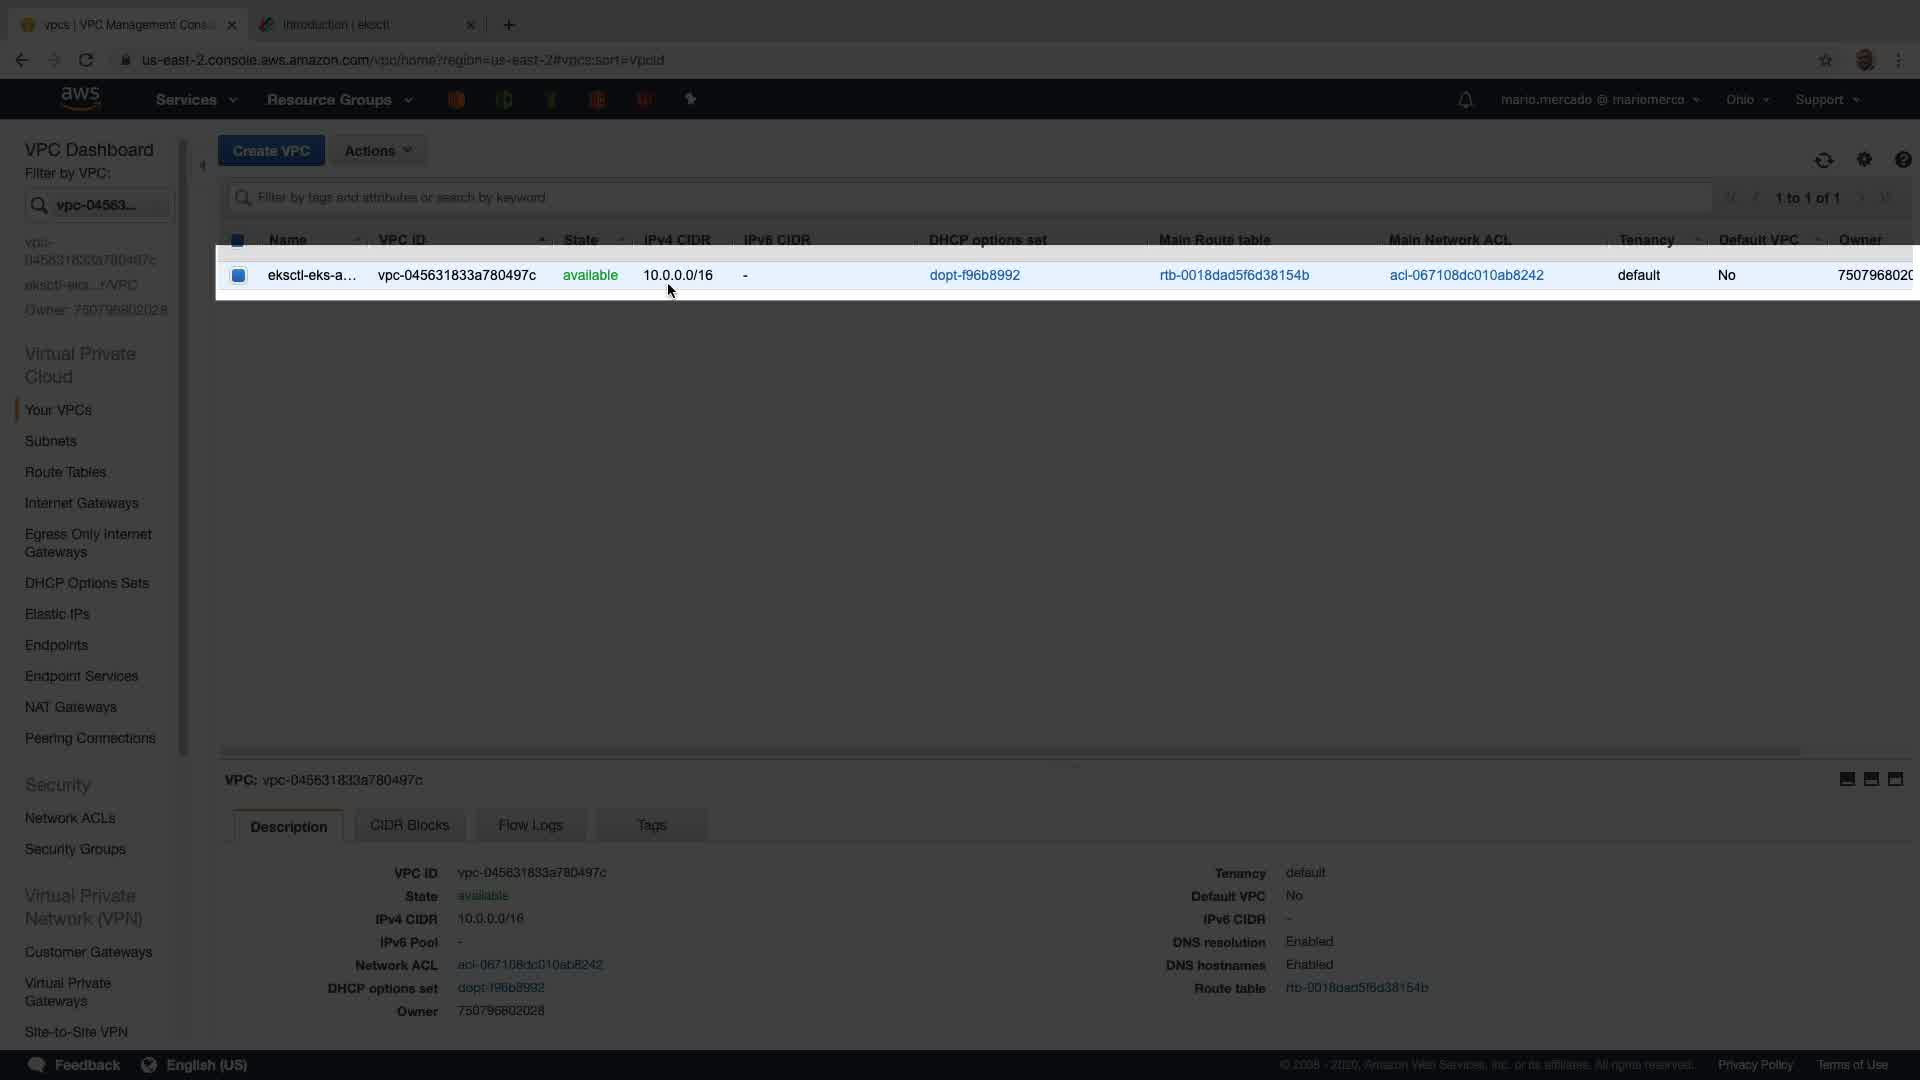Image resolution: width=1920 pixels, height=1080 pixels.
Task: Maximize the details pane with rightmost layout icon
Action: tap(1895, 779)
